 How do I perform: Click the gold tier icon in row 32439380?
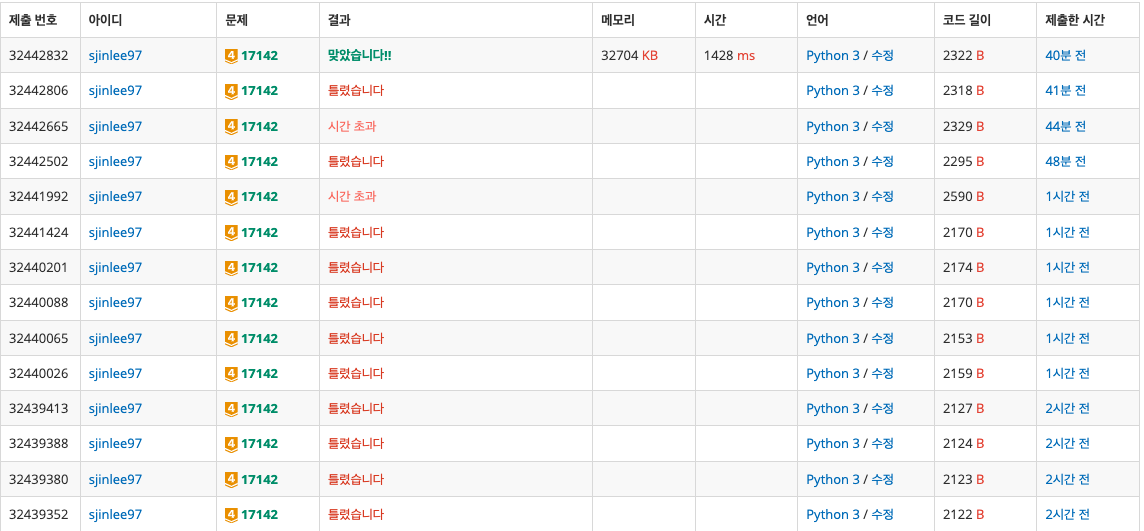click(231, 479)
